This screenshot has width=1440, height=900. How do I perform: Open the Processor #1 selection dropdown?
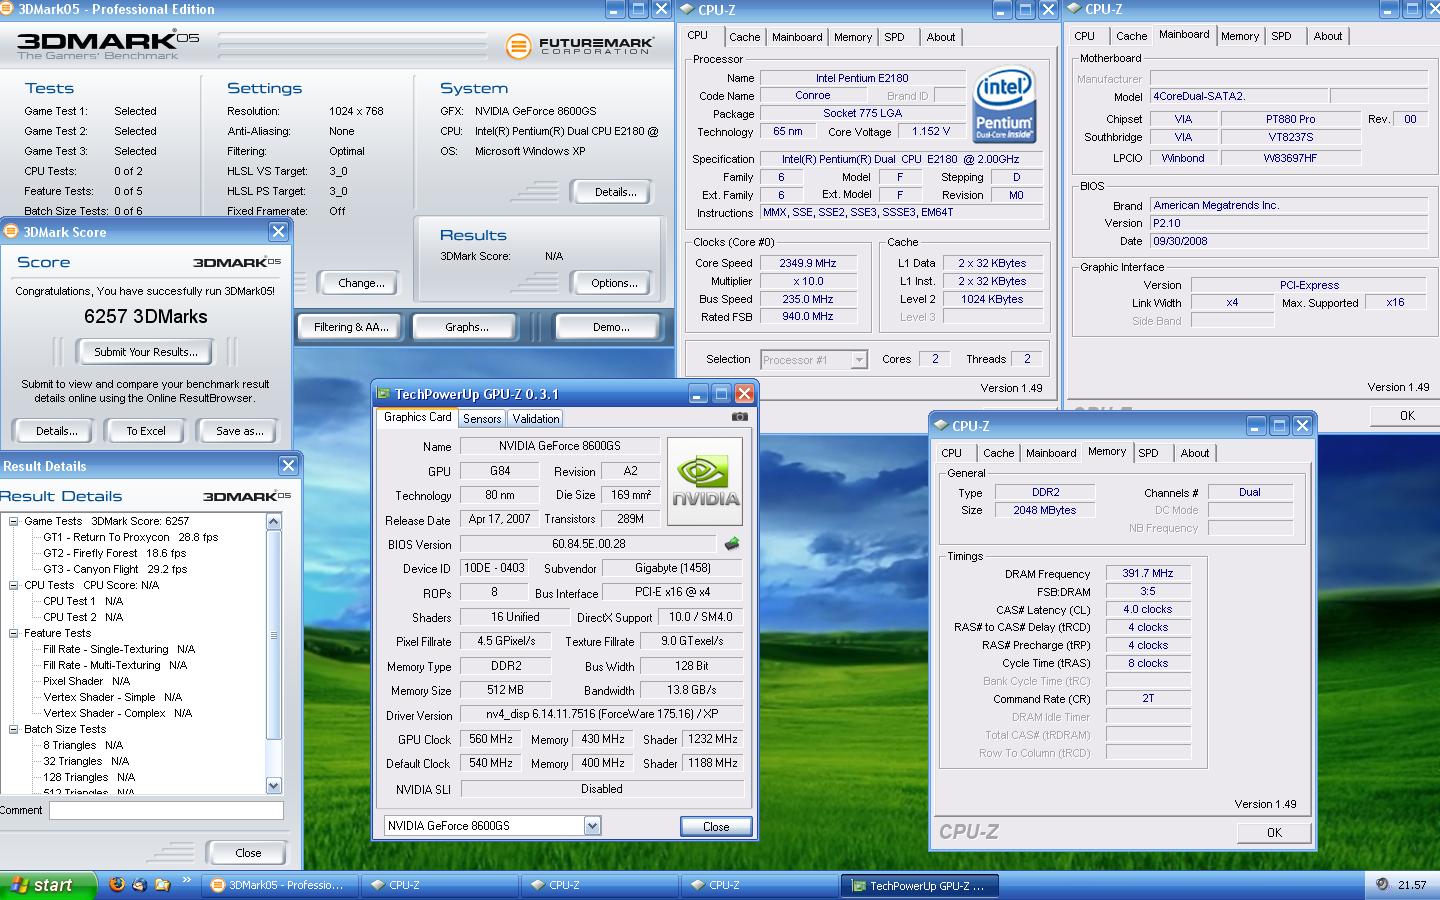pyautogui.click(x=859, y=360)
